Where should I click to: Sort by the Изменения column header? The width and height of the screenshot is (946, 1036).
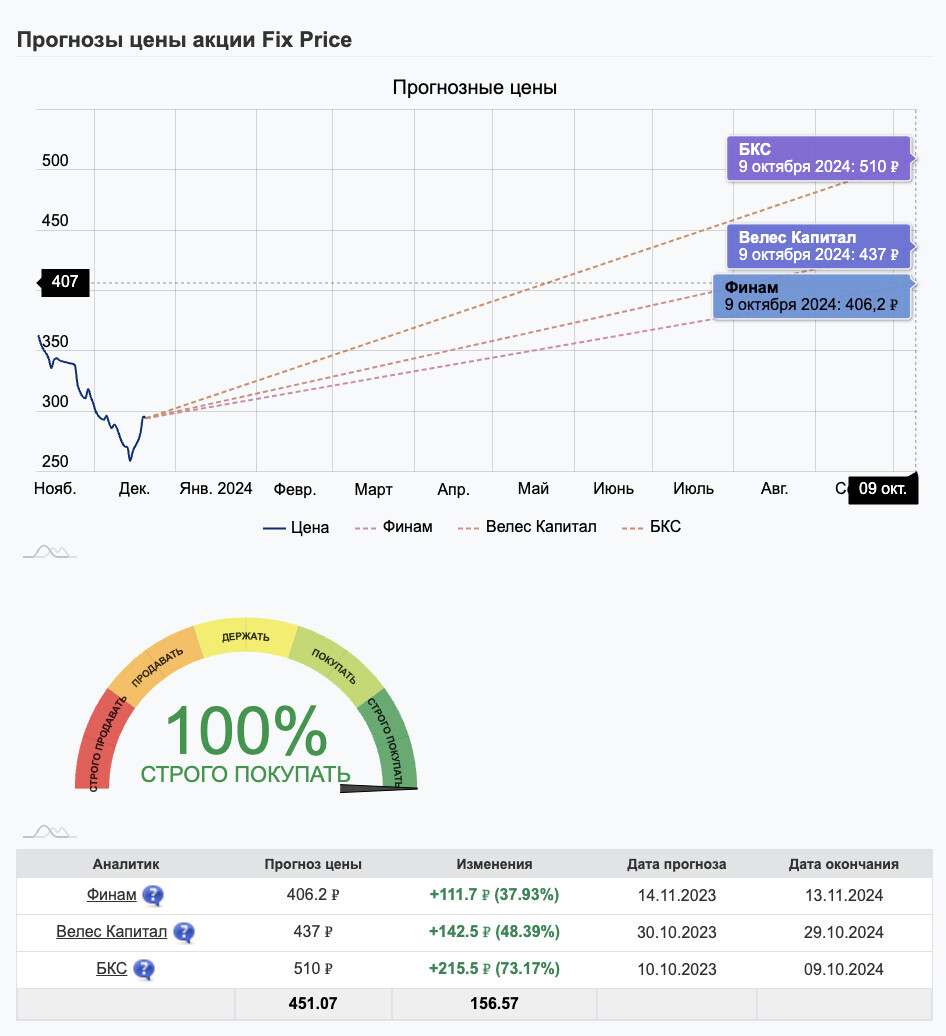point(494,864)
